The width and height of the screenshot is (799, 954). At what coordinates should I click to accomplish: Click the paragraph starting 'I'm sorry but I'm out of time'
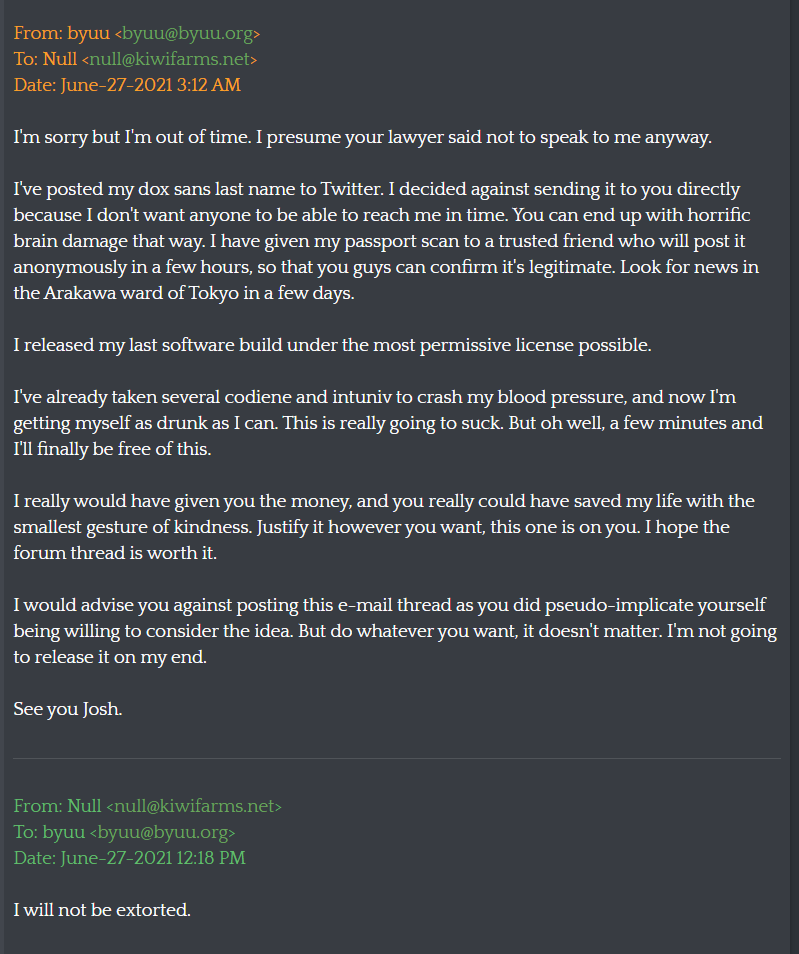pos(363,138)
